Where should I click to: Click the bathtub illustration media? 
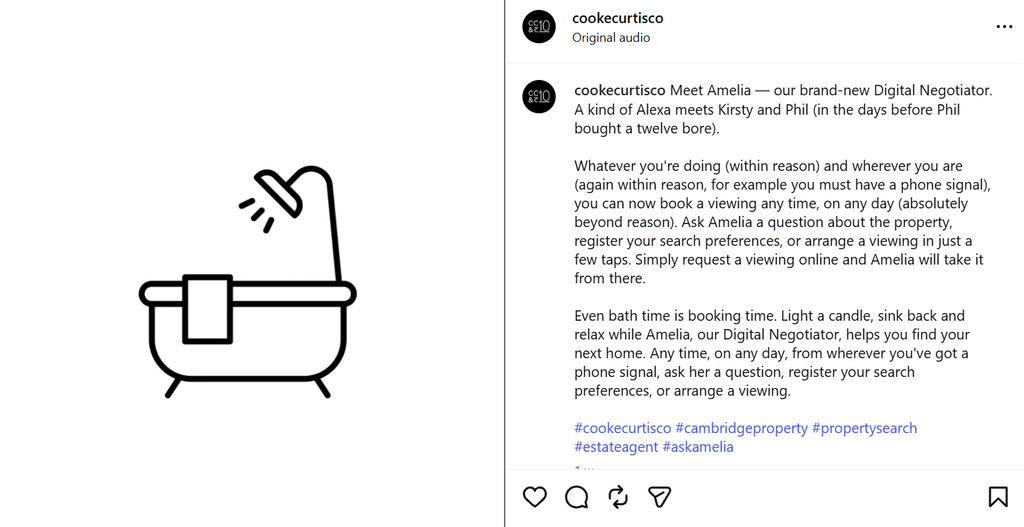(x=248, y=281)
